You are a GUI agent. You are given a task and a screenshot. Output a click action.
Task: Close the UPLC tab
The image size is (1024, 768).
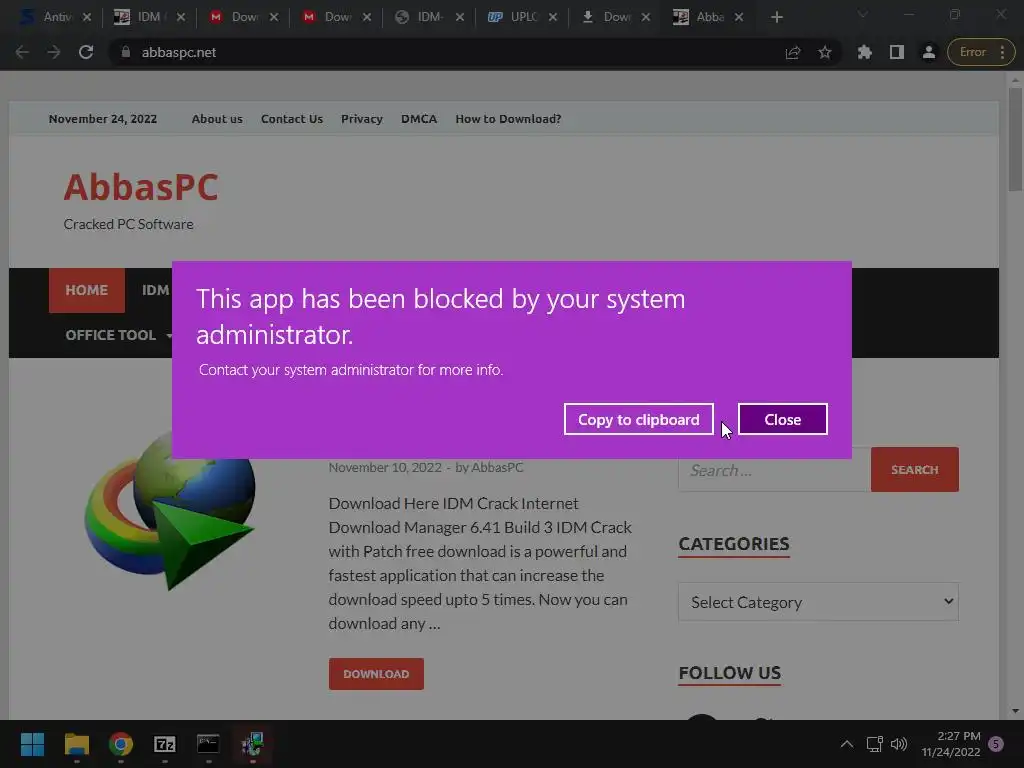click(553, 17)
